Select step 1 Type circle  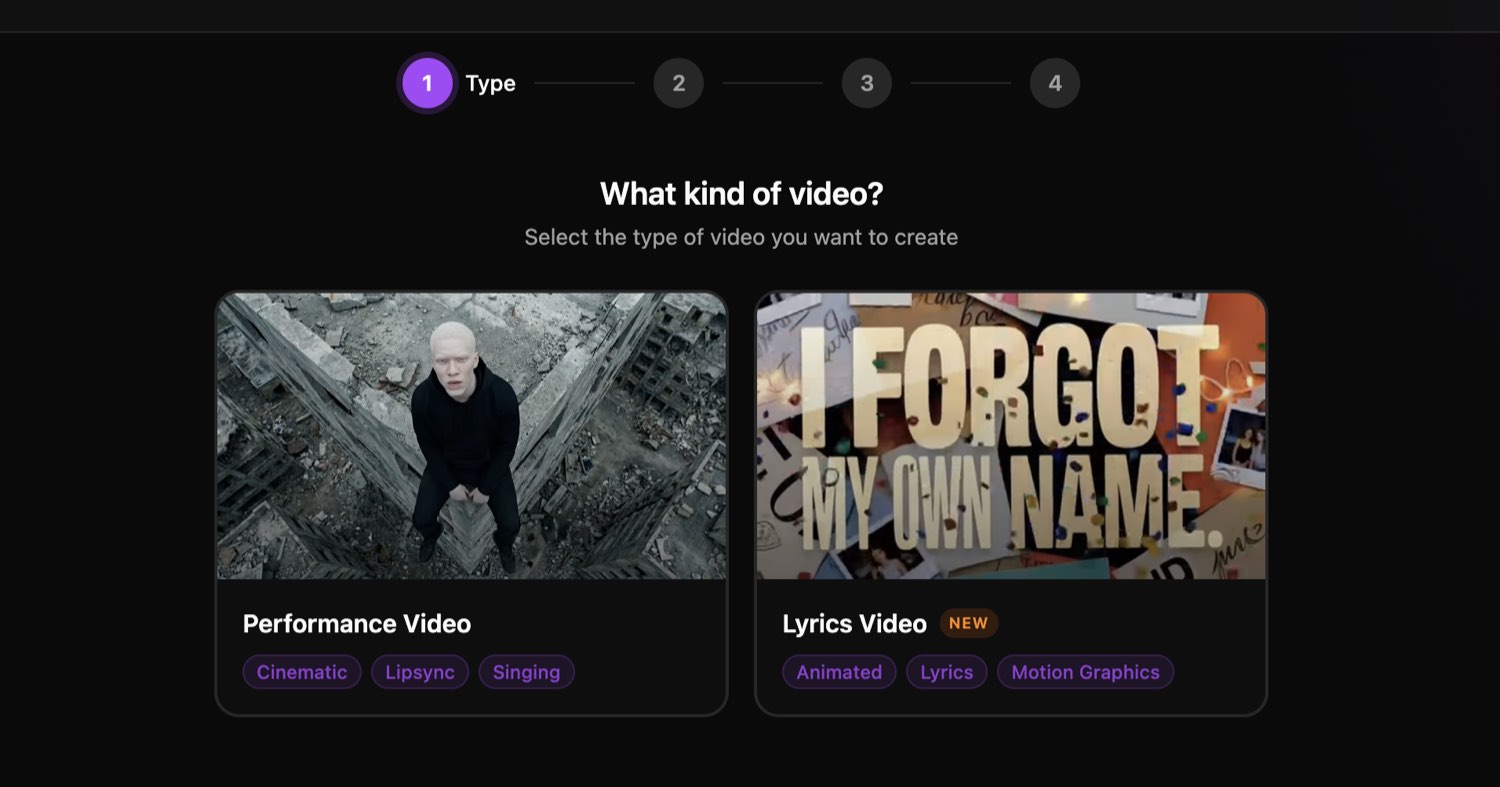(x=427, y=83)
